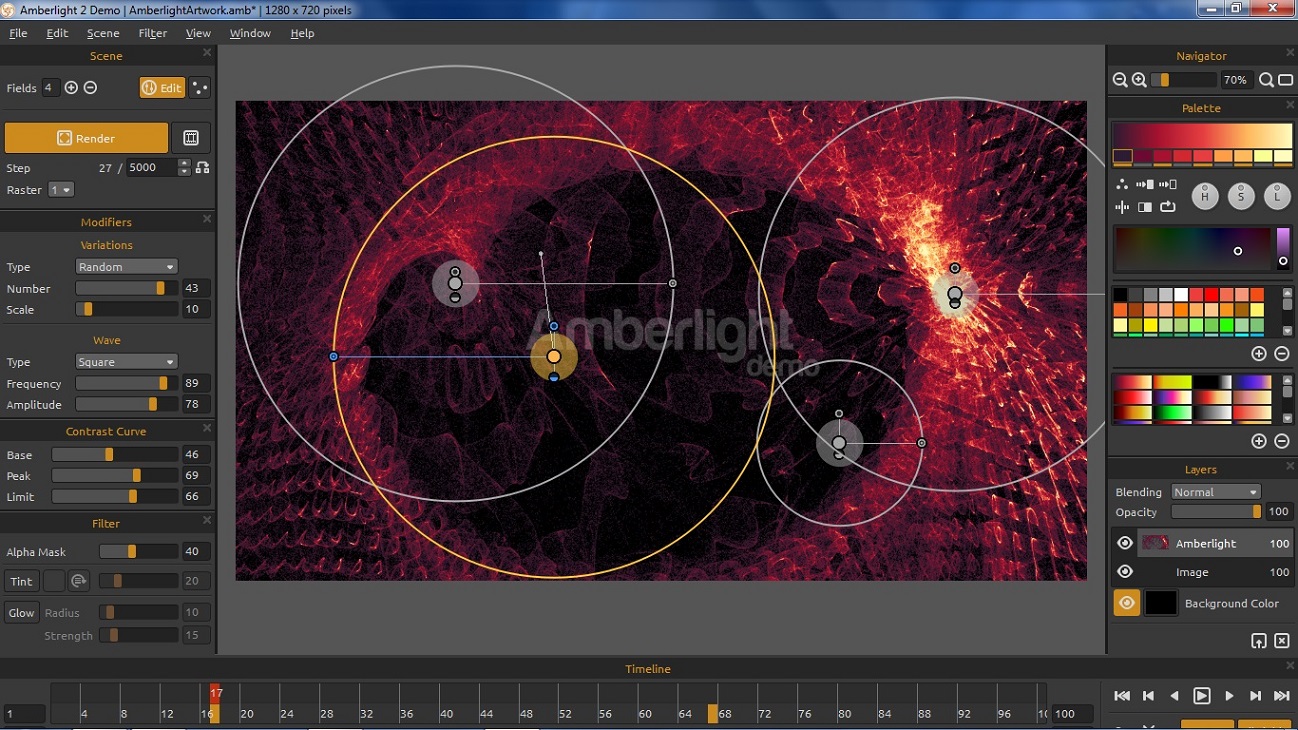Open the Blending mode dropdown
Viewport: 1298px width, 730px height.
[x=1216, y=492]
